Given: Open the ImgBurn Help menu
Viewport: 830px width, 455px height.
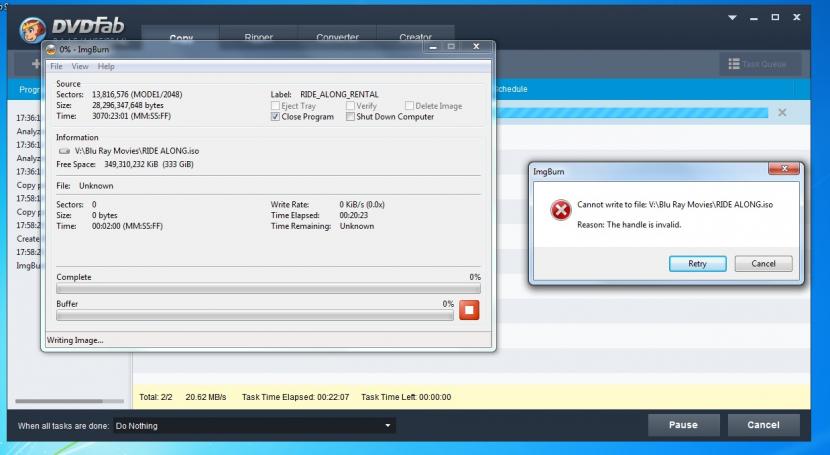Looking at the screenshot, I should click(106, 66).
